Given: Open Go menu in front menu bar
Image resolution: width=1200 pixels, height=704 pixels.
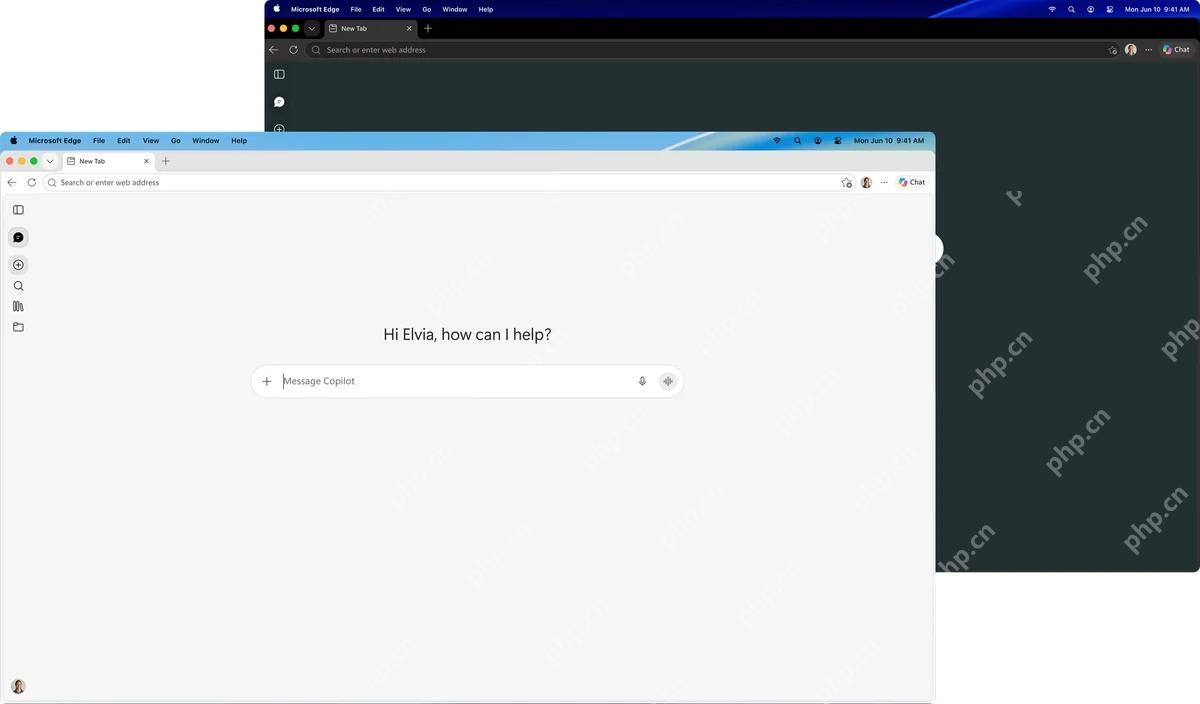Looking at the screenshot, I should 176,141.
